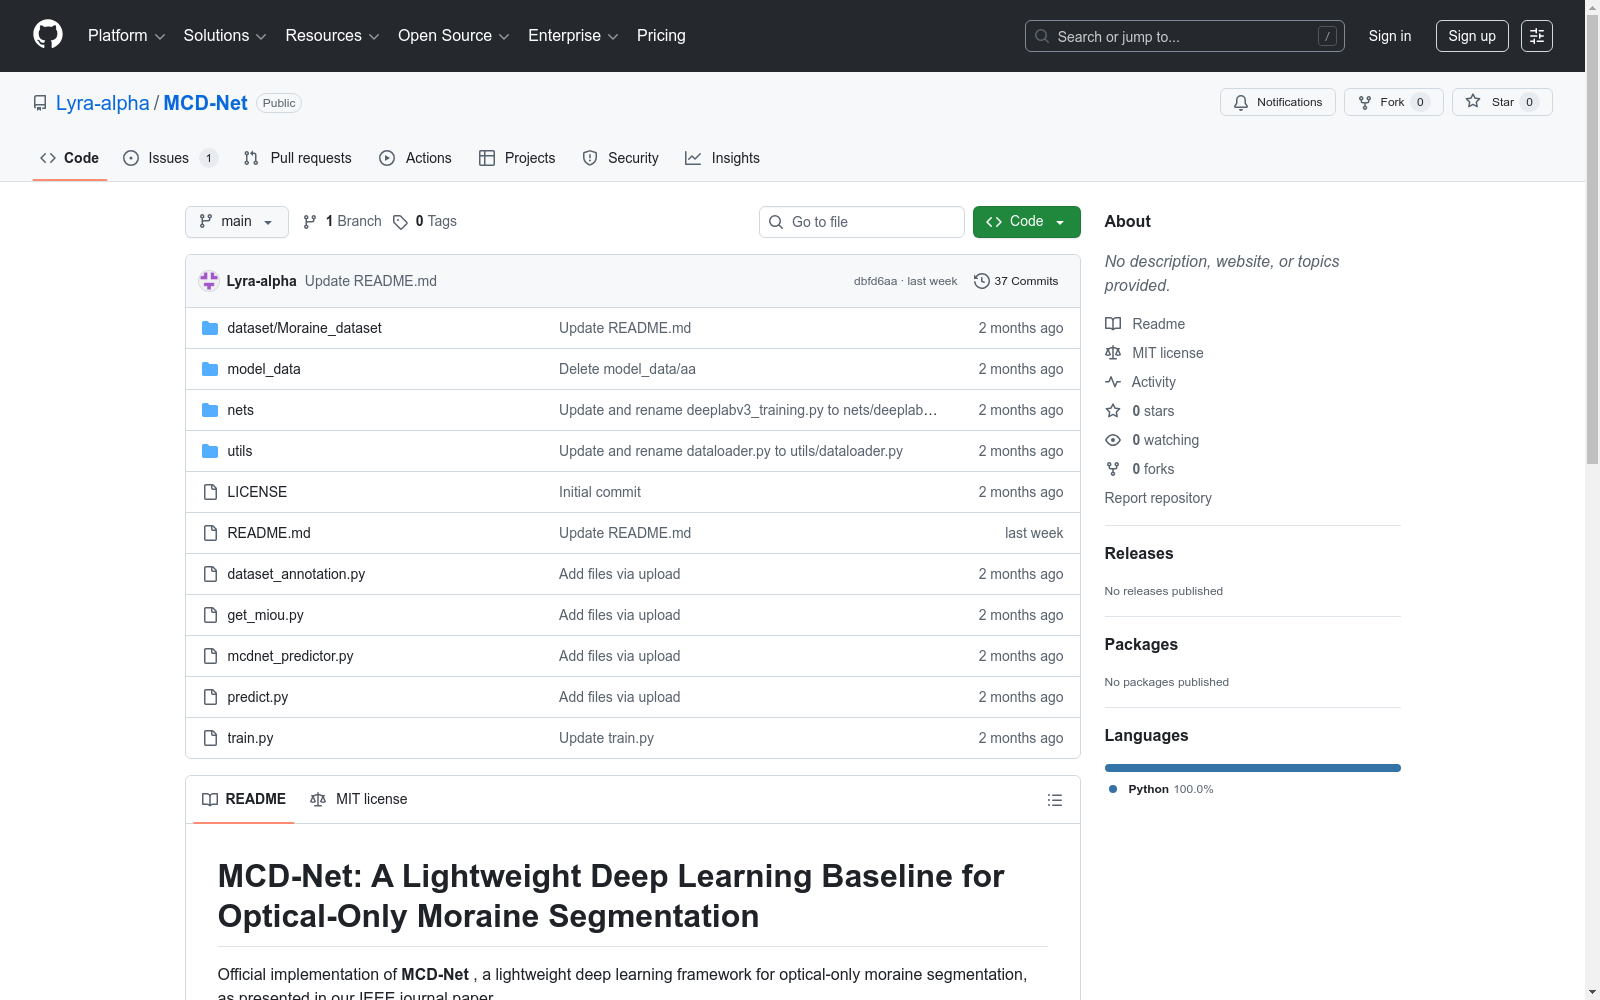
Task: Open the Lyra-alpha owner link in breadcrumb
Action: tap(103, 103)
